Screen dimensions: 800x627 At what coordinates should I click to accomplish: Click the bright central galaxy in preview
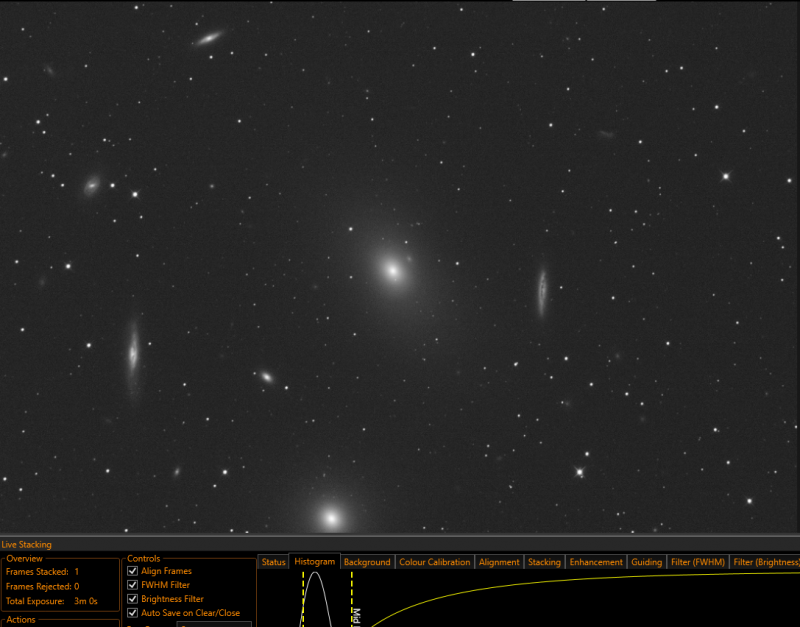tap(393, 270)
